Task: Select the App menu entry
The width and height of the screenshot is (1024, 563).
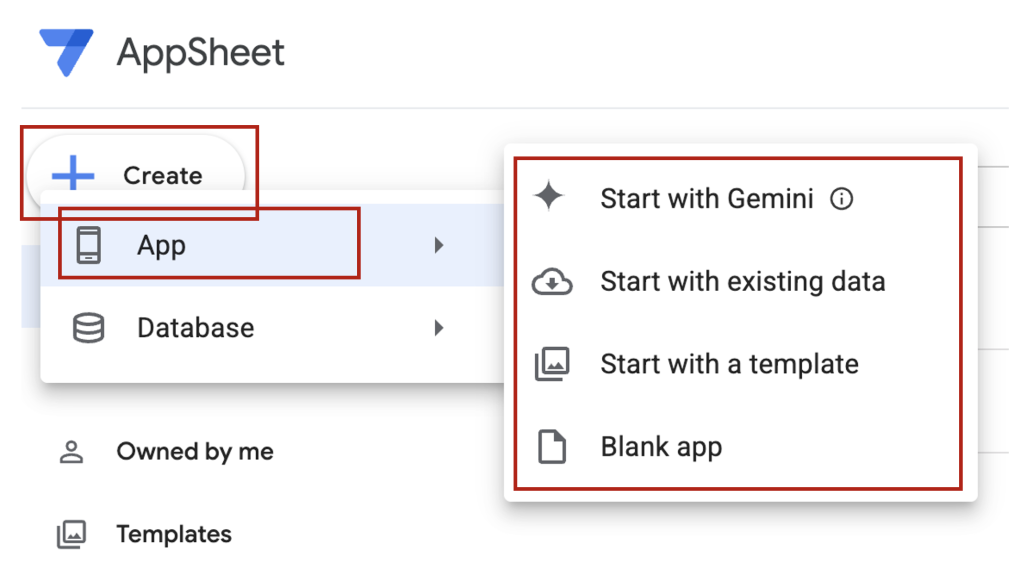Action: [162, 245]
